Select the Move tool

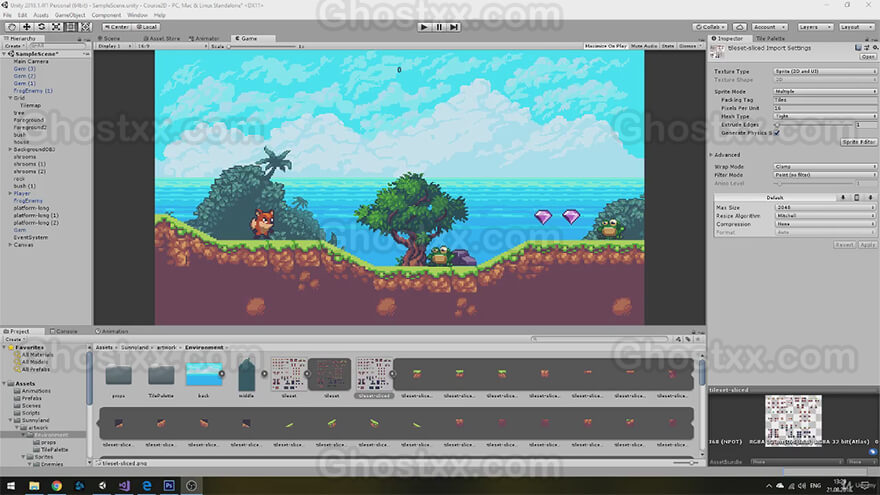[x=26, y=27]
